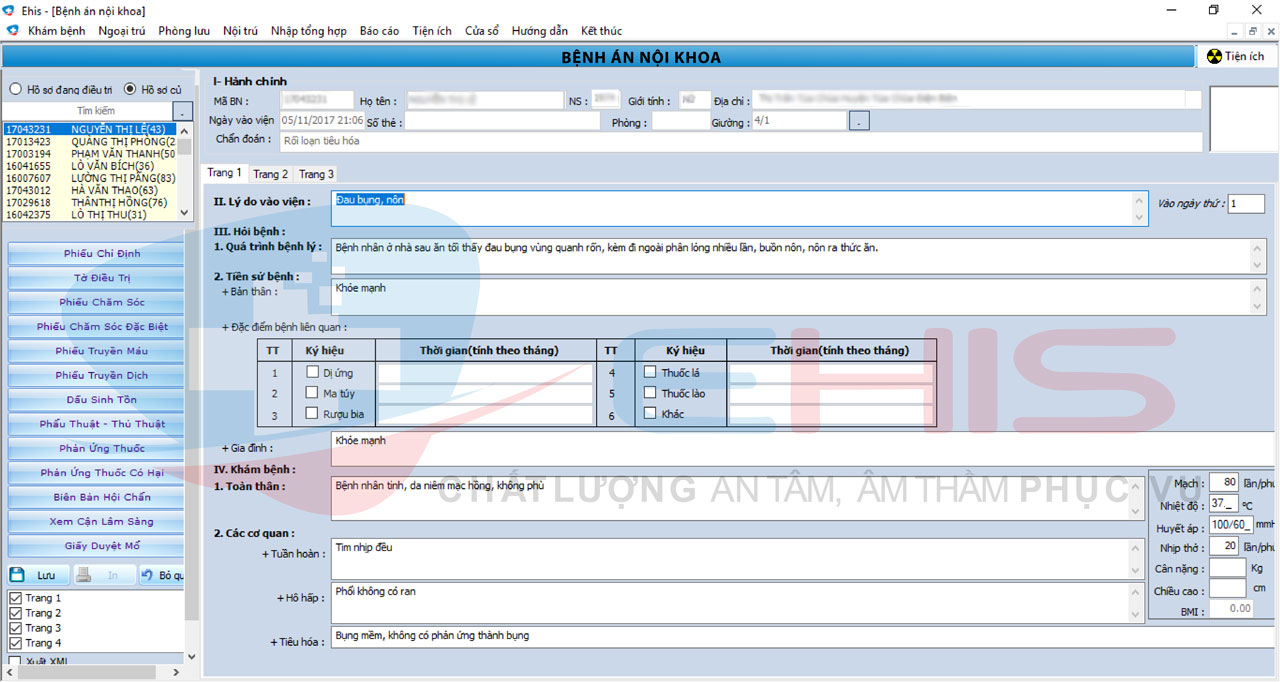Open the Ngoại trú menu
1280x682 pixels.
pos(122,31)
